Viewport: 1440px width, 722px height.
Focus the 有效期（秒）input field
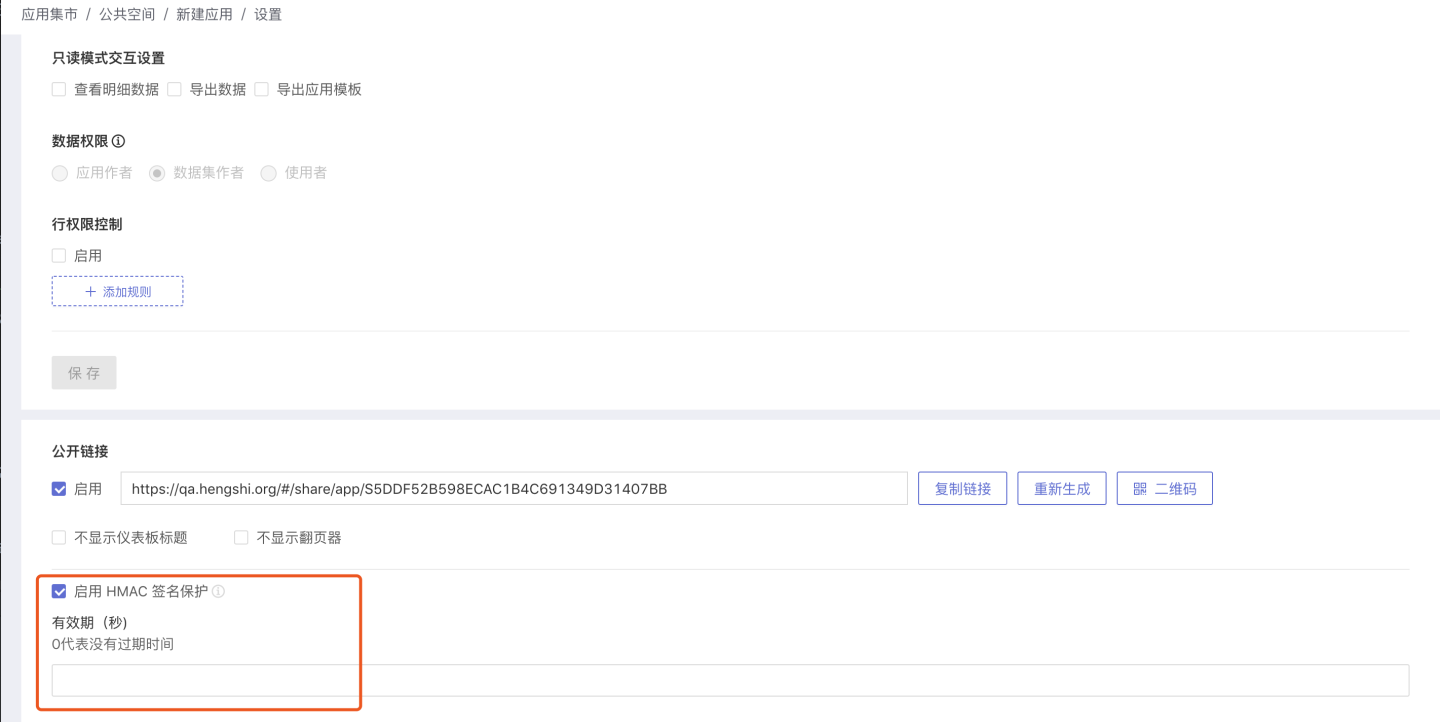(730, 680)
